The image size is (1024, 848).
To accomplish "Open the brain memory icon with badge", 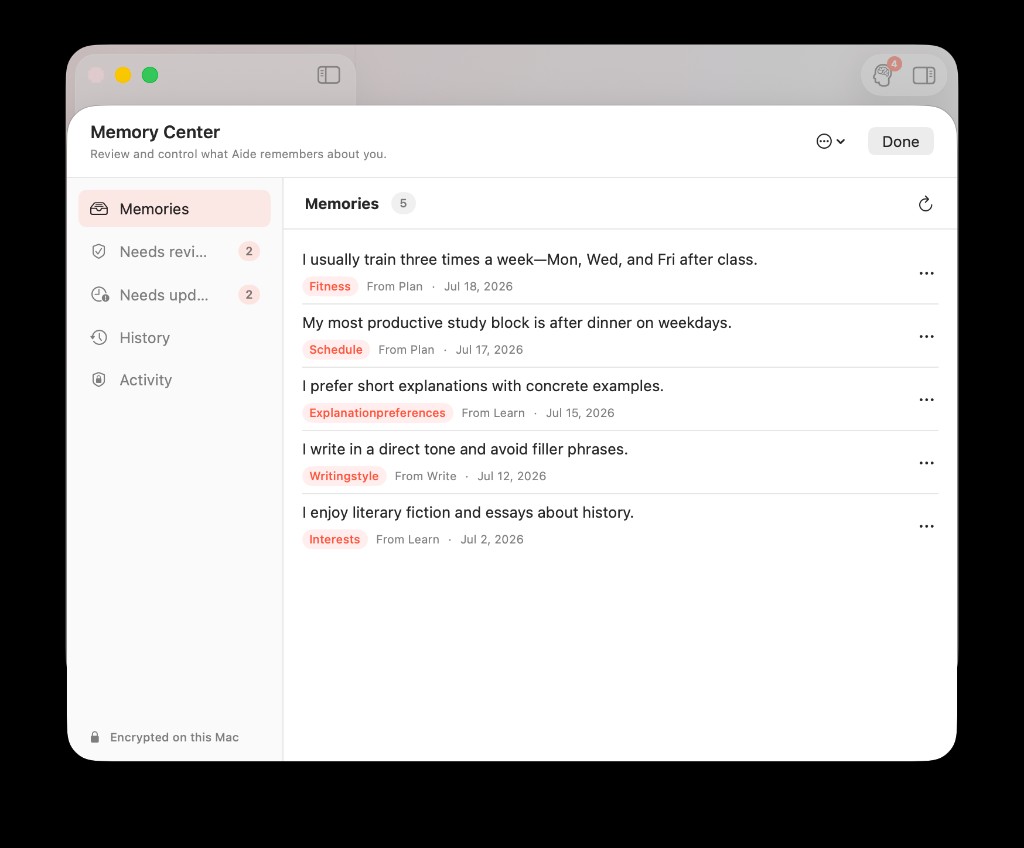I will pyautogui.click(x=883, y=74).
